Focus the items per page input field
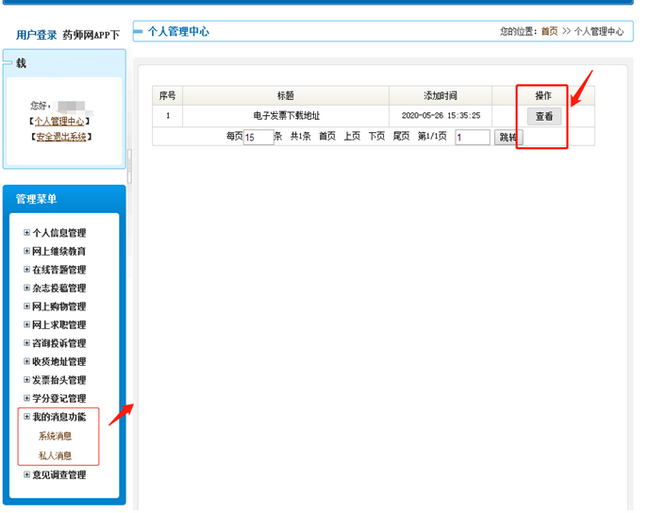This screenshot has width=650, height=513. click(258, 137)
